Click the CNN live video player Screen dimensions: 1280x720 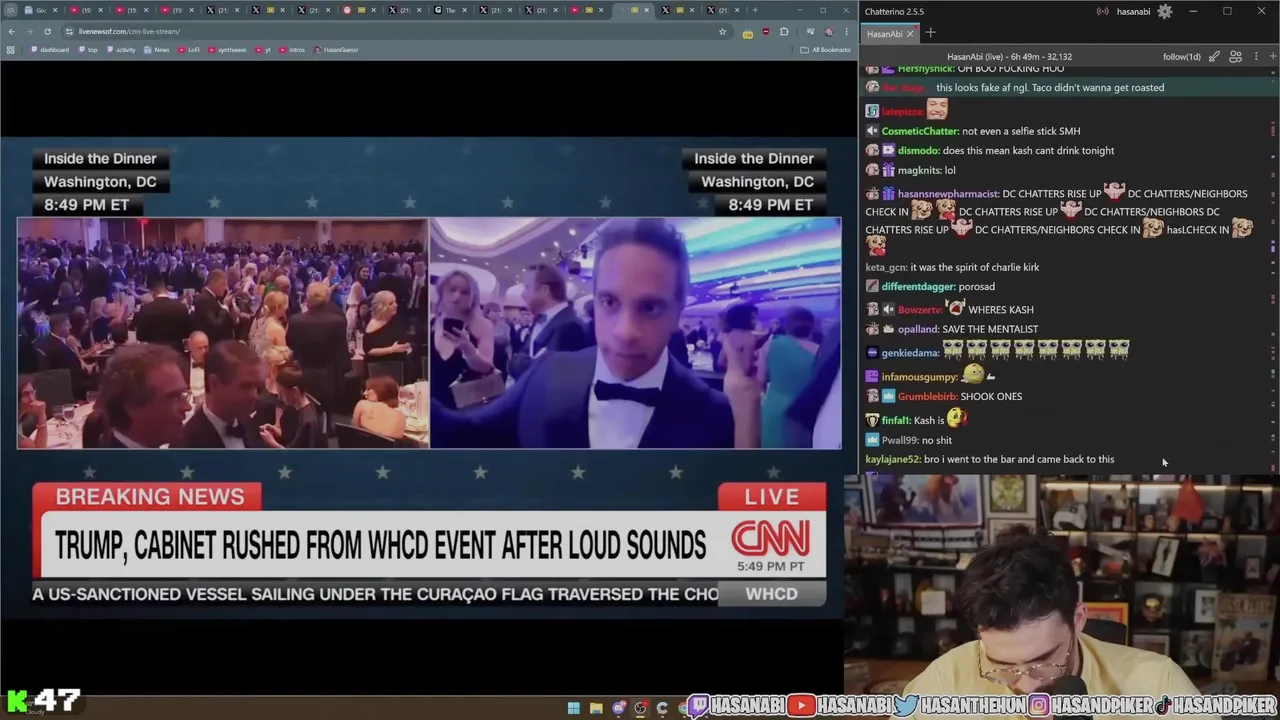click(429, 376)
